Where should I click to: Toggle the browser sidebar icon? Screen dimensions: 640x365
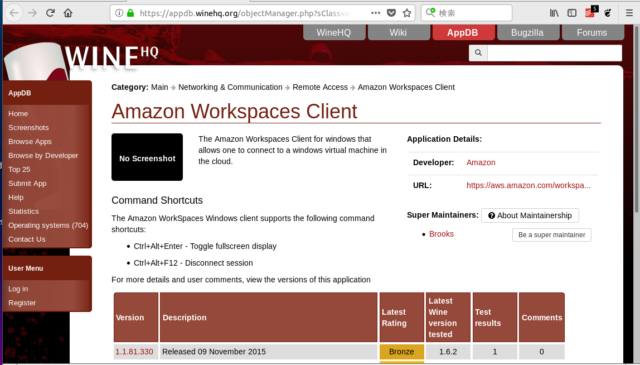(x=572, y=13)
